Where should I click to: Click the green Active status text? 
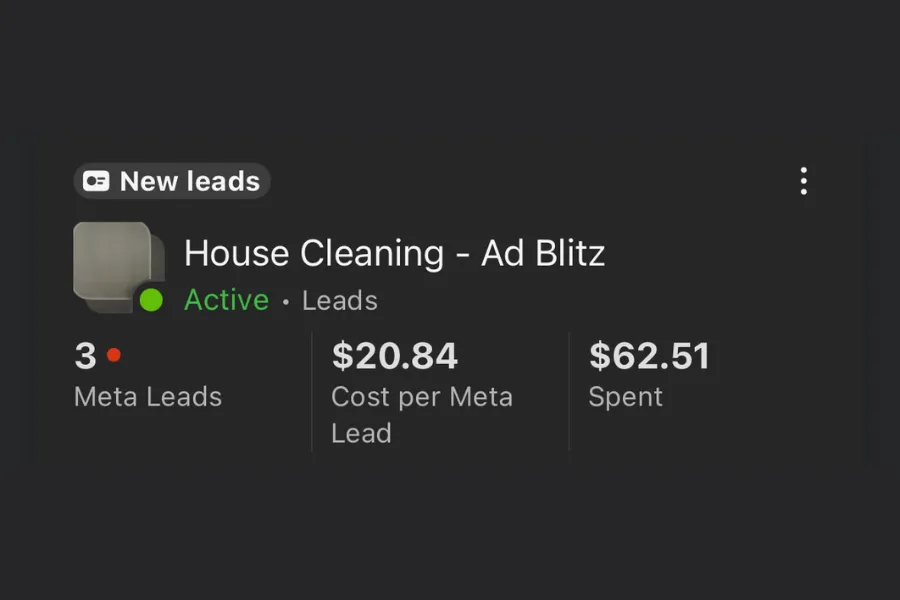226,300
